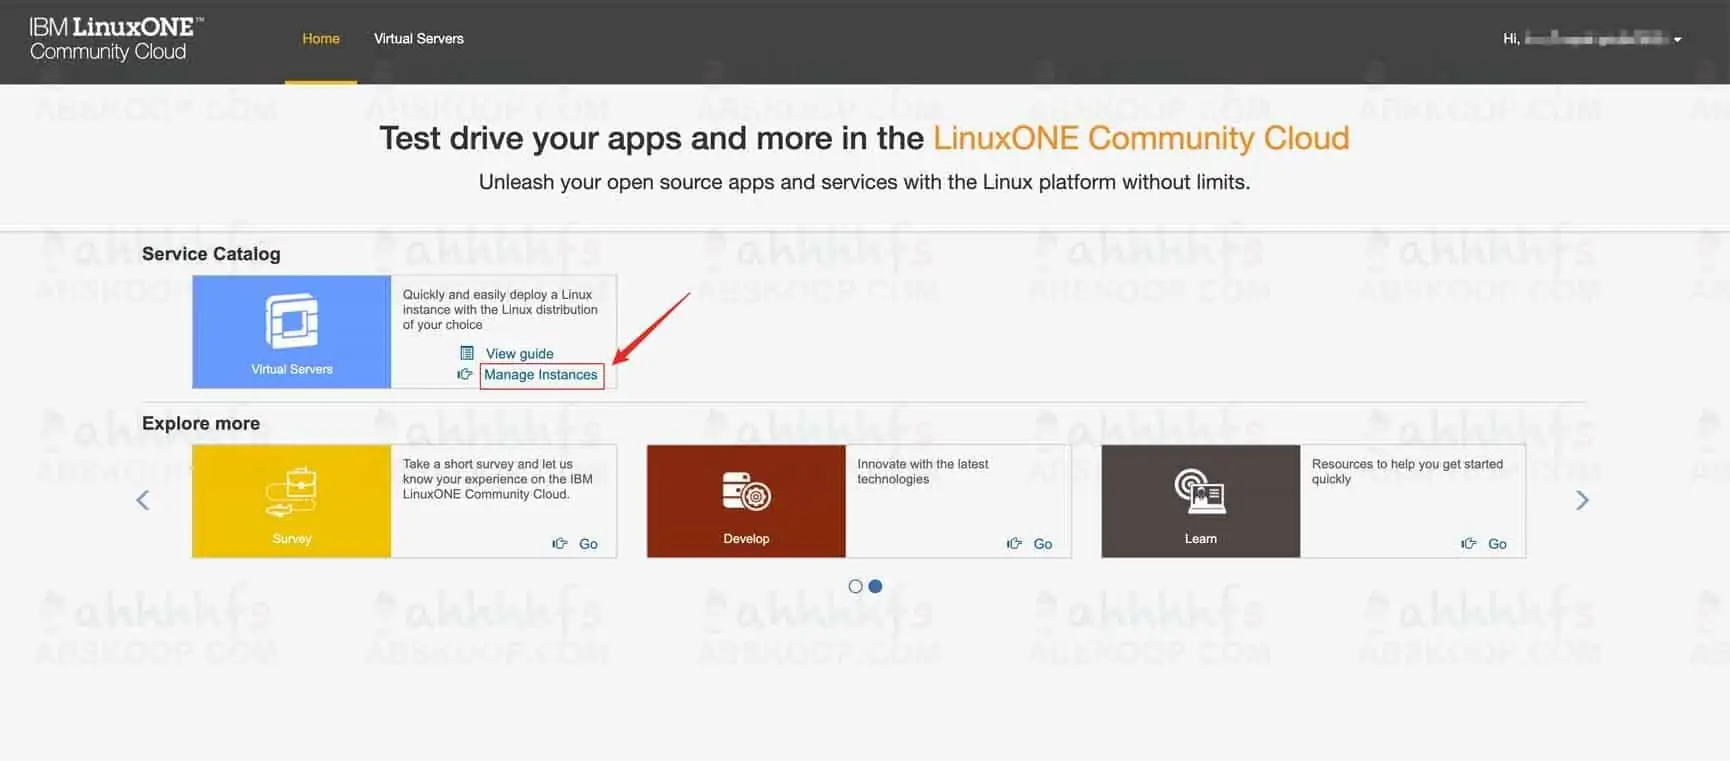Image resolution: width=1730 pixels, height=761 pixels.
Task: Click the yellow Survey tile icon
Action: click(291, 491)
